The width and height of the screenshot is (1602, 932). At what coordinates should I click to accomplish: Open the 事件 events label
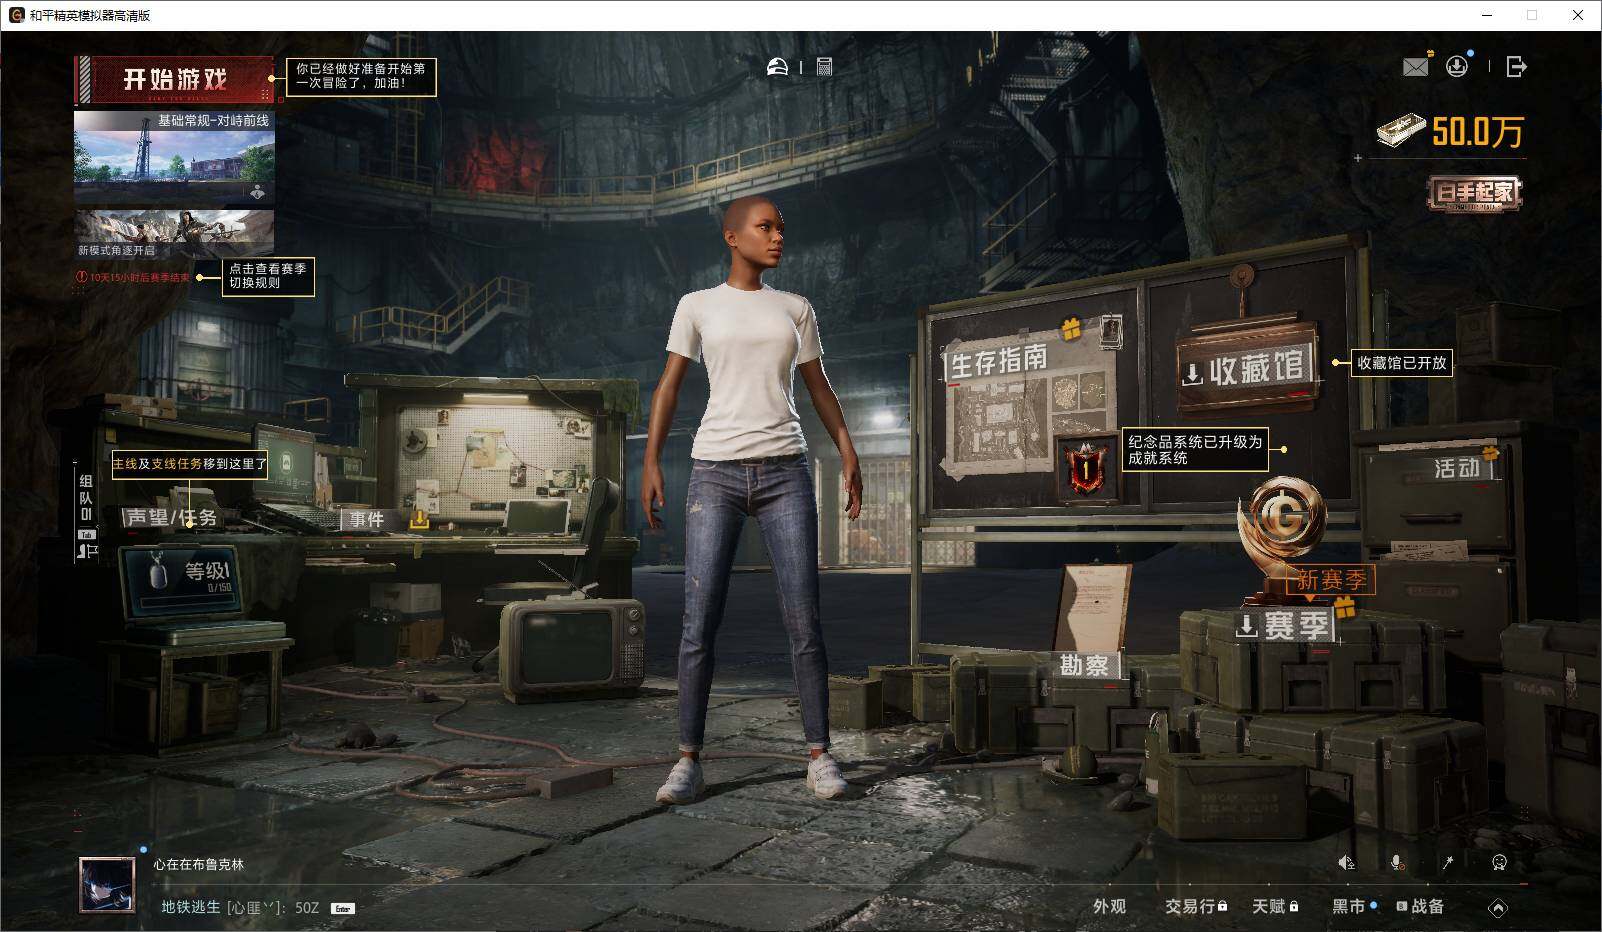point(366,519)
